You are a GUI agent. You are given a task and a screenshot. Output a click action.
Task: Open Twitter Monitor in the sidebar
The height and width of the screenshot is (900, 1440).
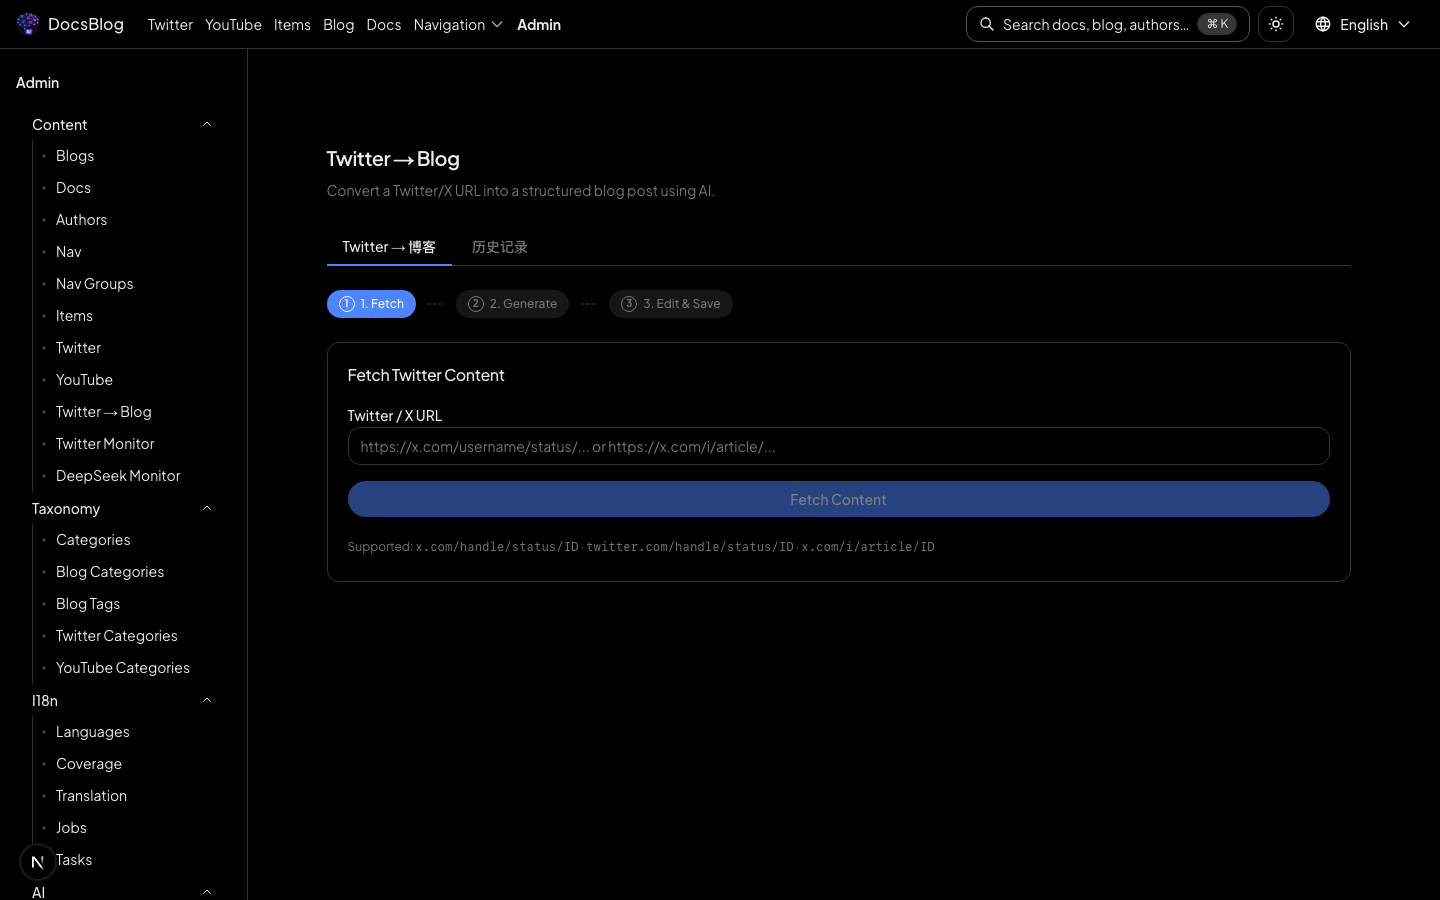pos(105,444)
